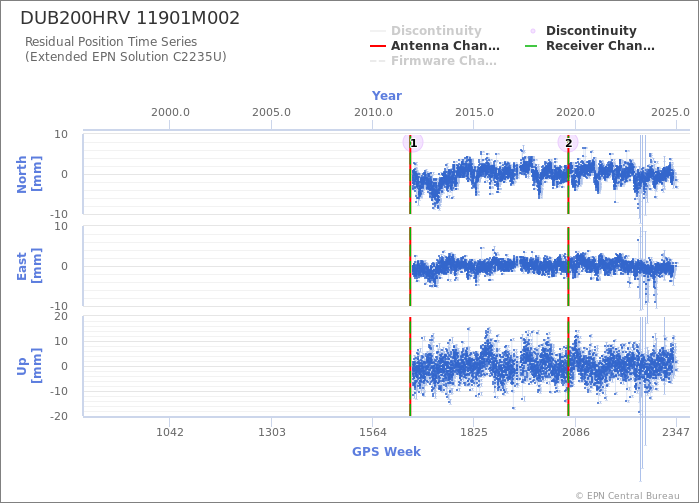The image size is (700, 504).
Task: Toggle the Receiver Change legend entry
Action: click(590, 46)
